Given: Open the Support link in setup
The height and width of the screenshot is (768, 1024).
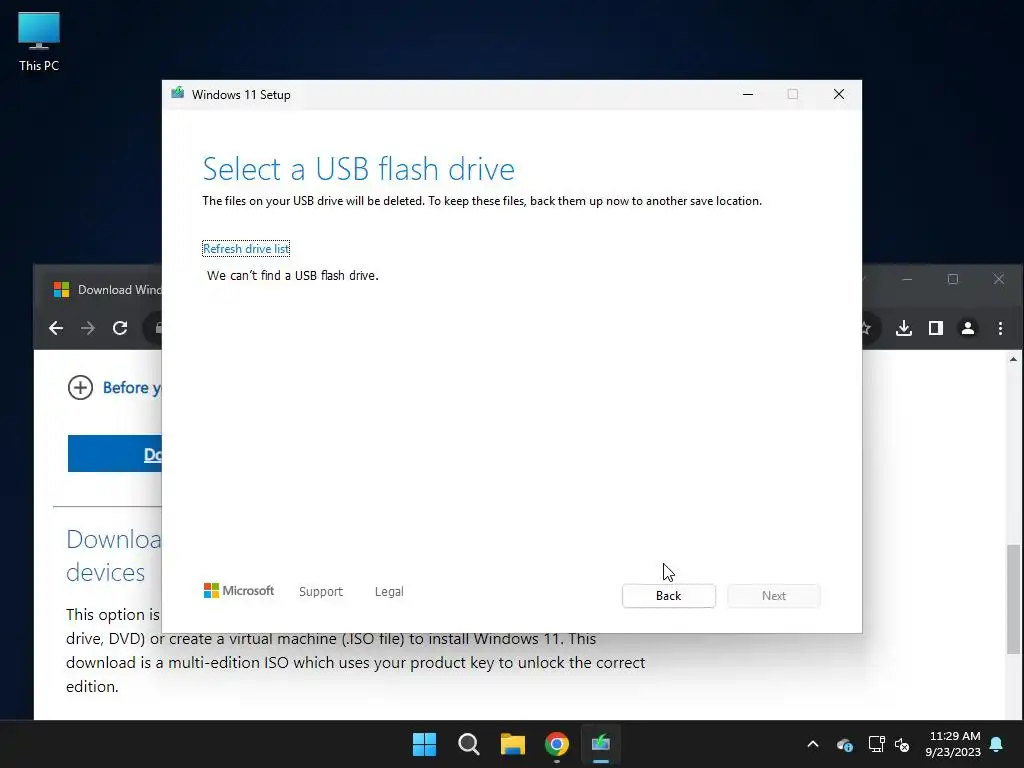Looking at the screenshot, I should [x=321, y=592].
